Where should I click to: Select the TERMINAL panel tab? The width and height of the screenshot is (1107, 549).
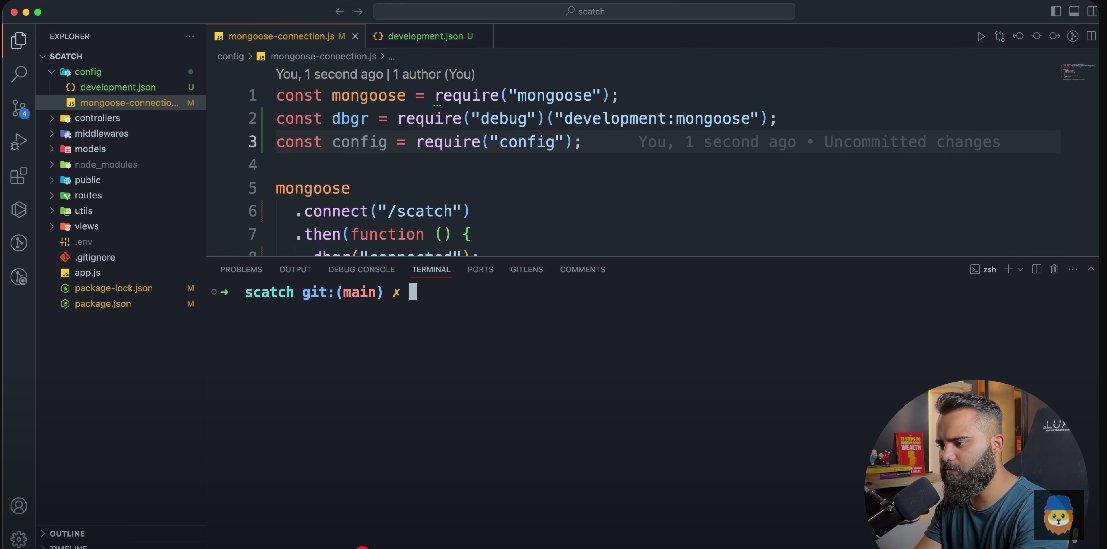pos(431,270)
